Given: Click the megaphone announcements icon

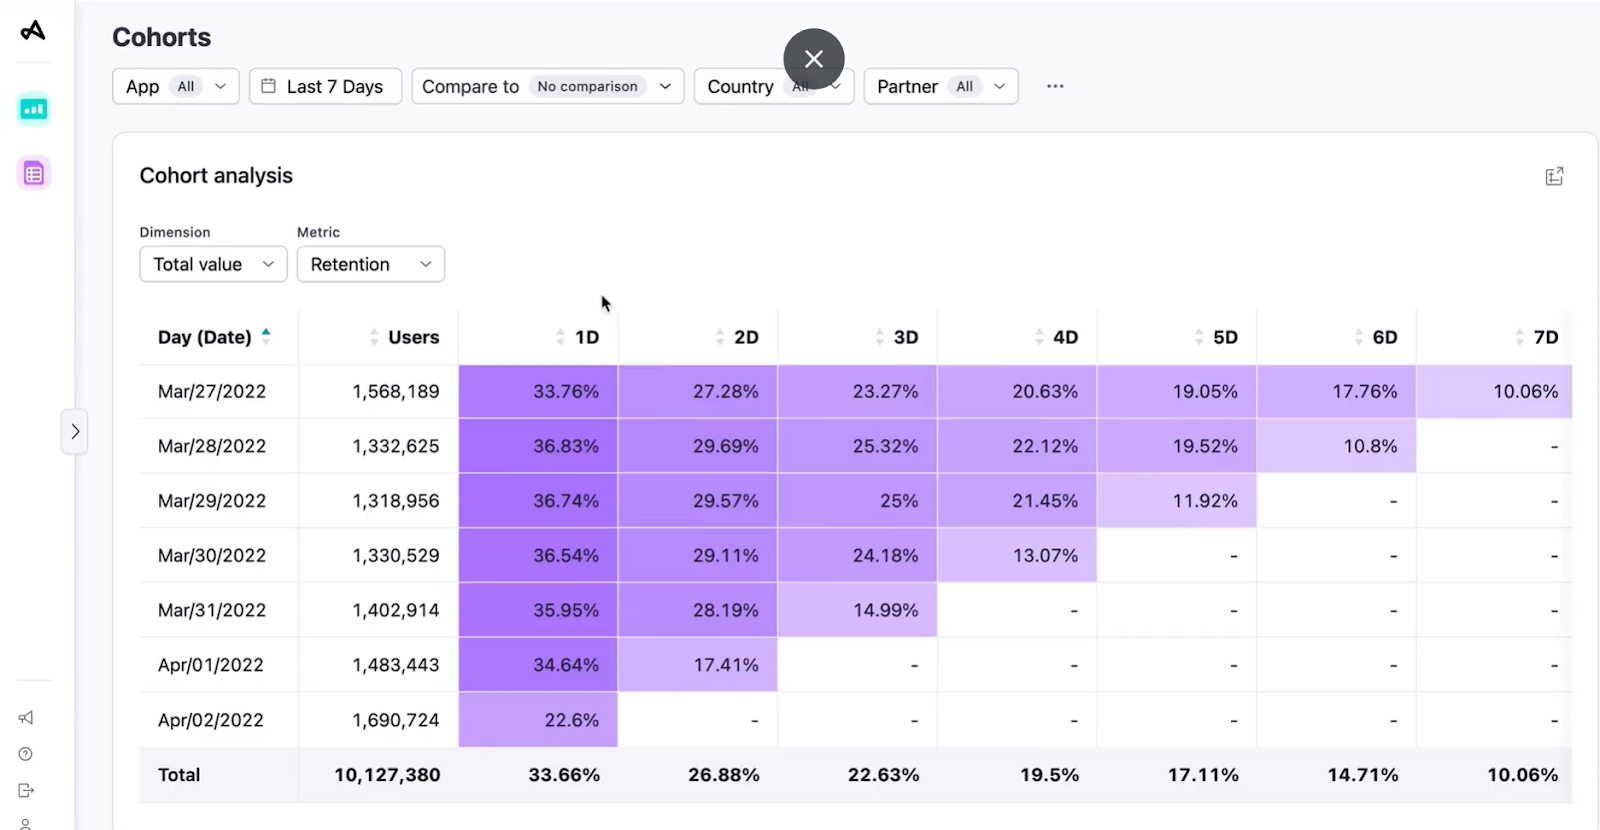Looking at the screenshot, I should coord(26,718).
